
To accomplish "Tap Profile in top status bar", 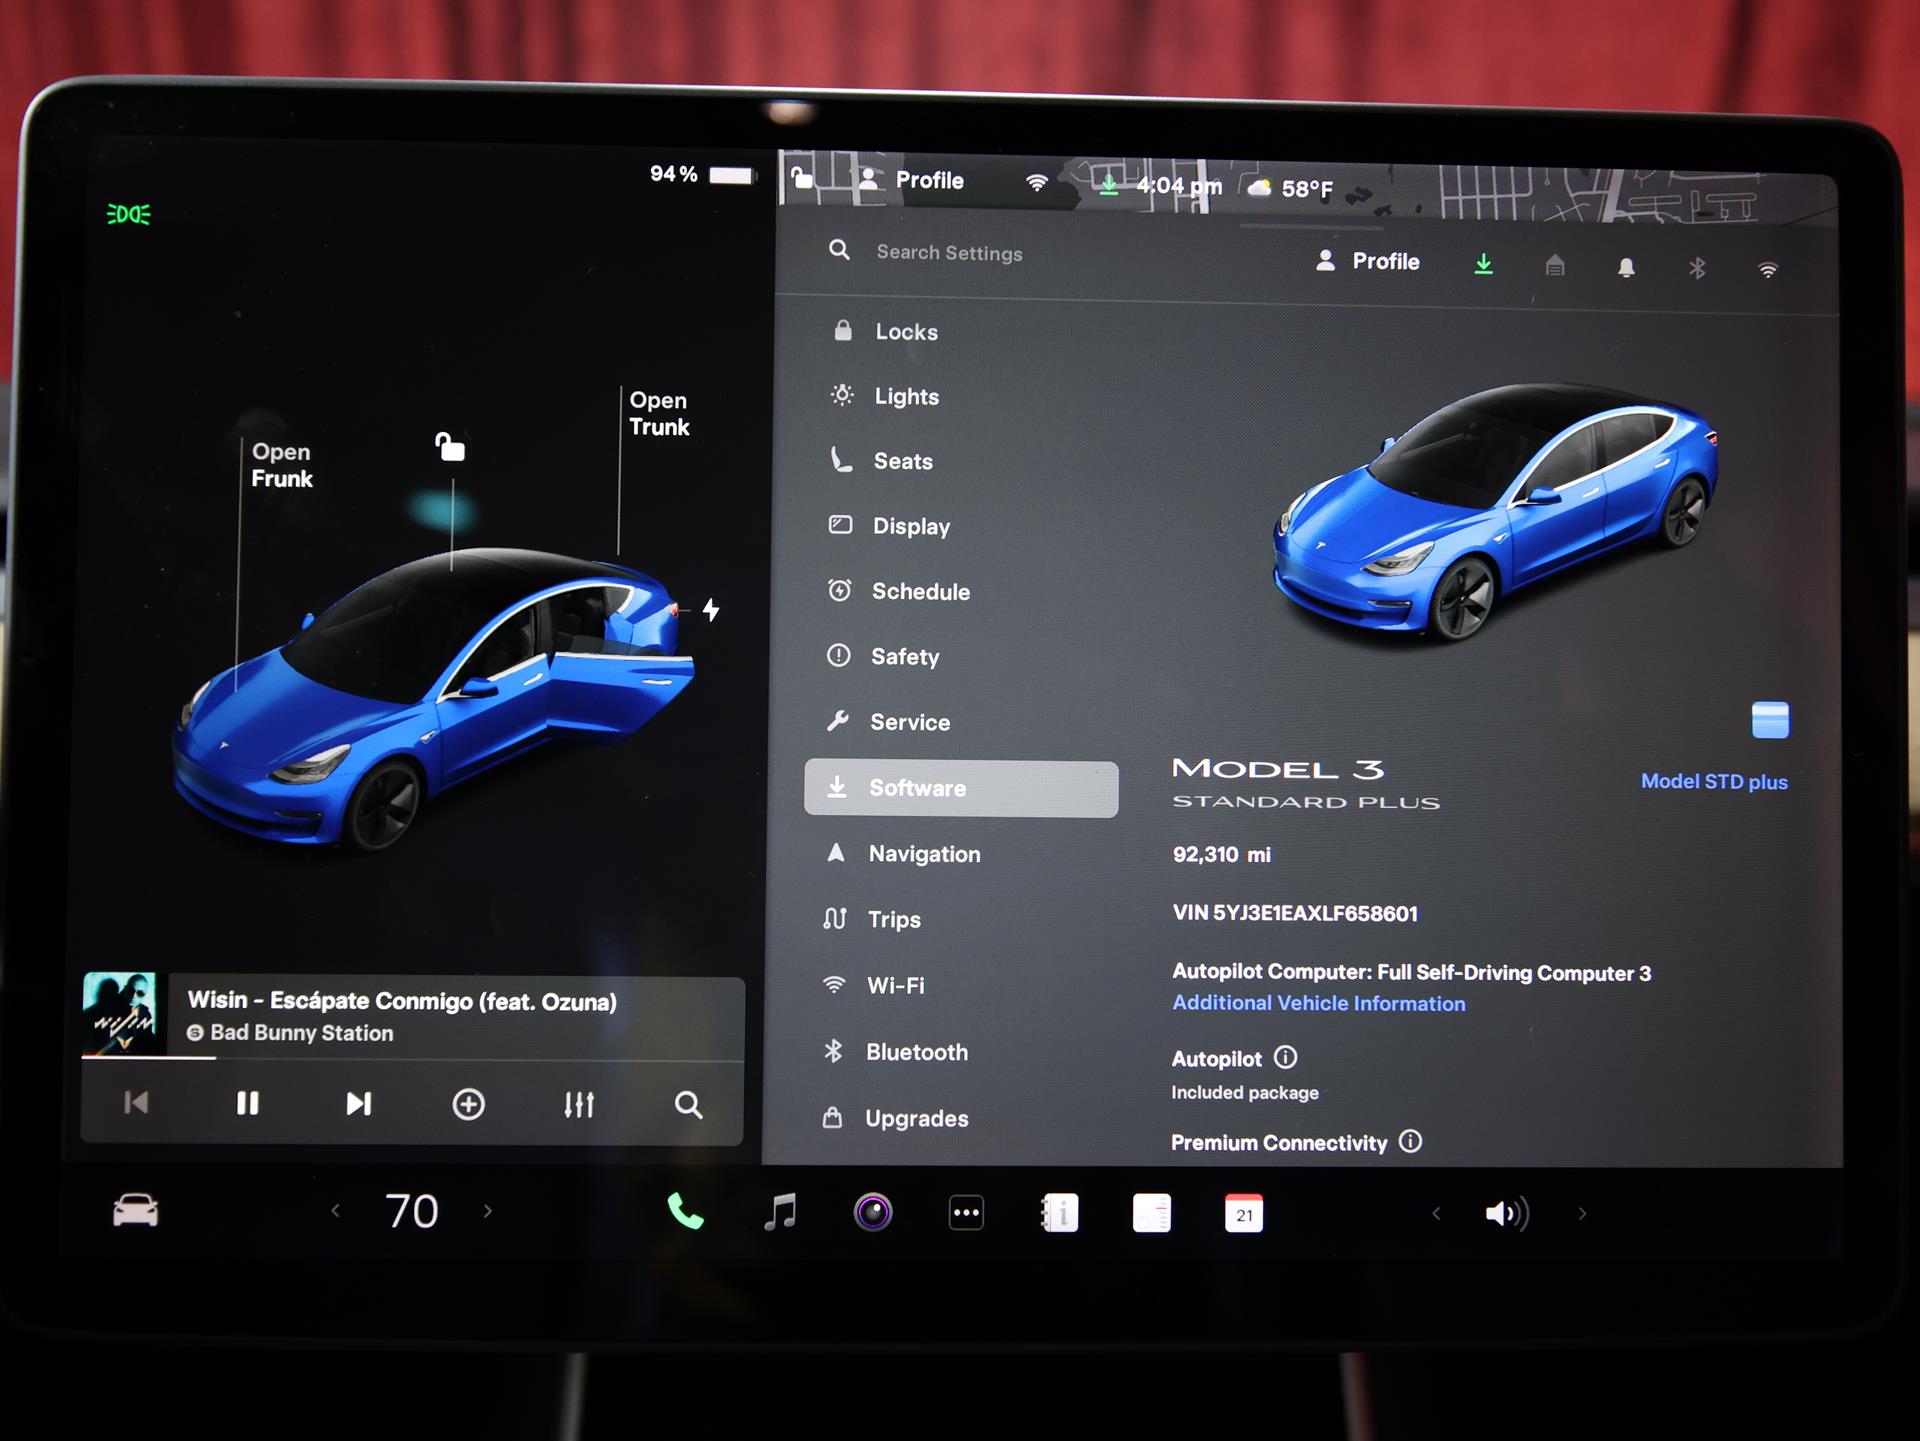I will 913,180.
